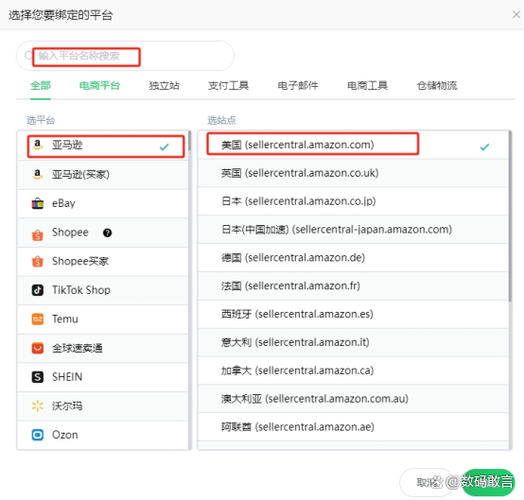Choose site 加拿大 (sellercentral.amazon.ca)
The image size is (524, 500).
click(353, 370)
